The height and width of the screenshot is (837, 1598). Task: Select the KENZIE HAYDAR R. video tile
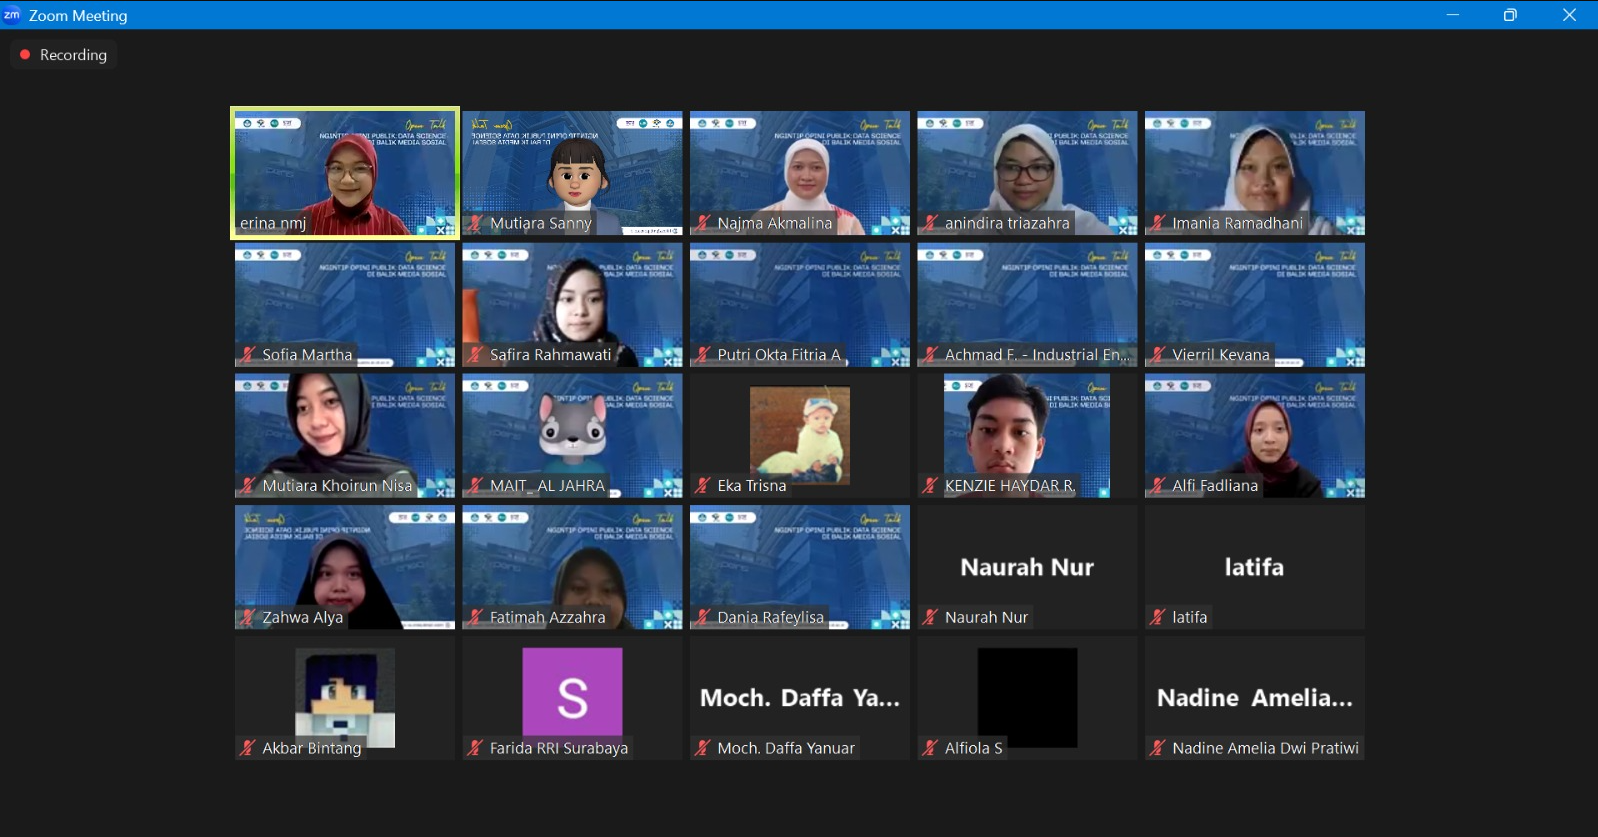pyautogui.click(x=1027, y=435)
